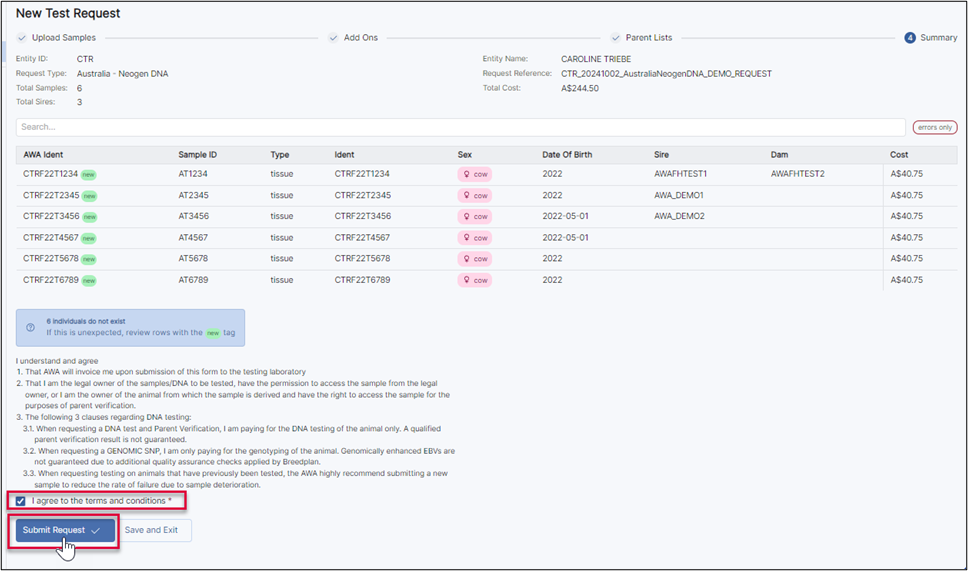Click the new tag on CTRF22T1234
Screen dimensions: 968x571
pos(89,175)
